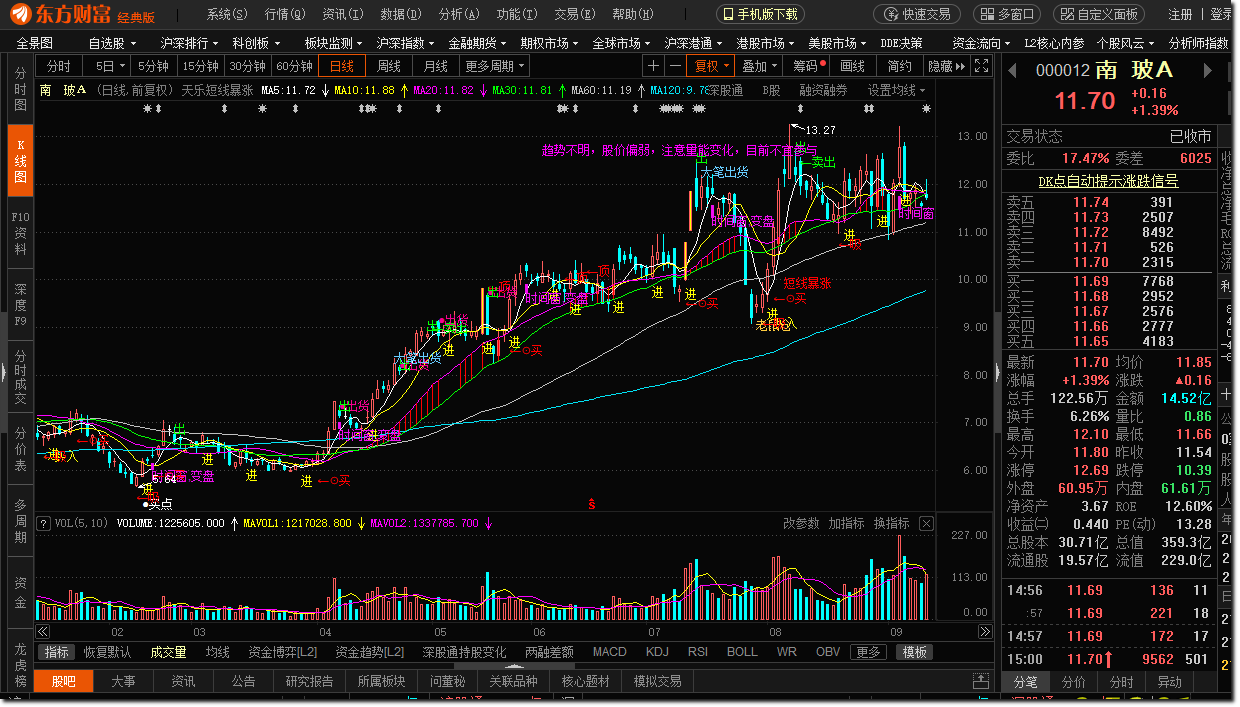
Task: Switch the chart to 月线 monthly period
Action: coord(436,66)
